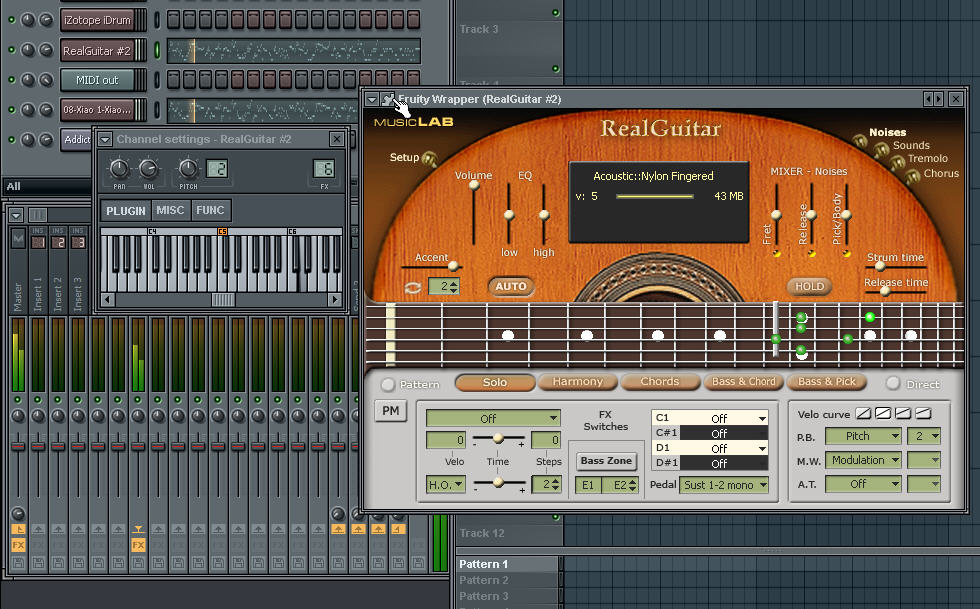Click the Pick/Body noise yellow LED indicator
980x609 pixels.
[x=846, y=253]
